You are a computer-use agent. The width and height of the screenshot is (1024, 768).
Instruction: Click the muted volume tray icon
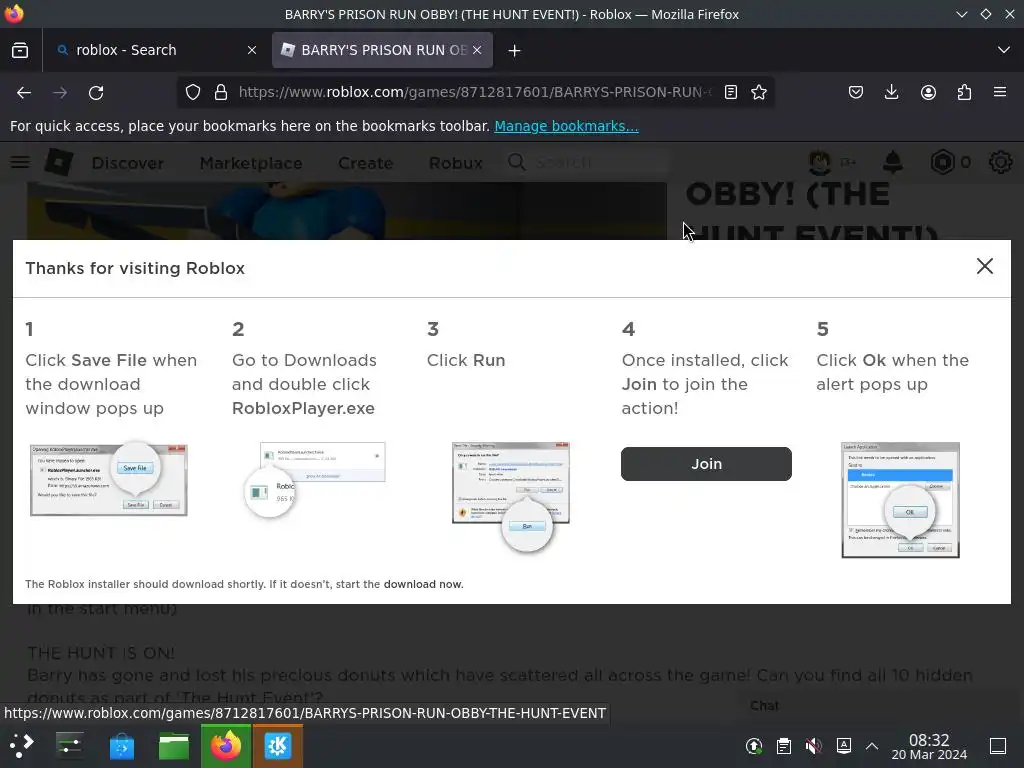click(x=814, y=746)
